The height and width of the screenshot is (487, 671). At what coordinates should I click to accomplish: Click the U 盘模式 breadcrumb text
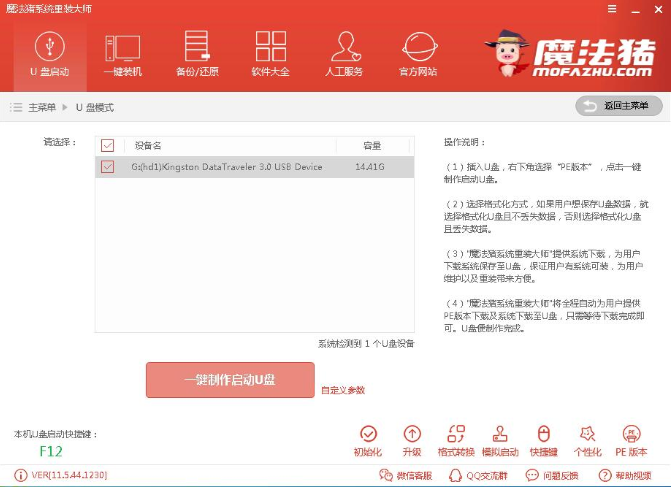pyautogui.click(x=95, y=107)
